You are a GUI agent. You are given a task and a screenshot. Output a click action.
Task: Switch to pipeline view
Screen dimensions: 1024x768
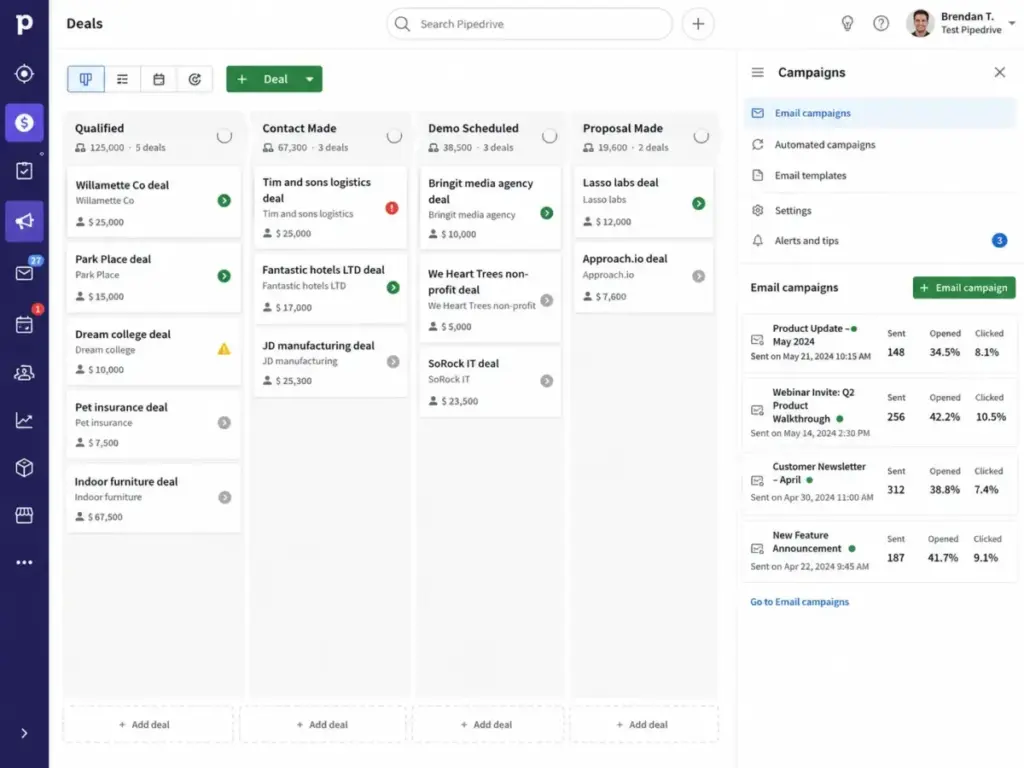click(x=86, y=79)
